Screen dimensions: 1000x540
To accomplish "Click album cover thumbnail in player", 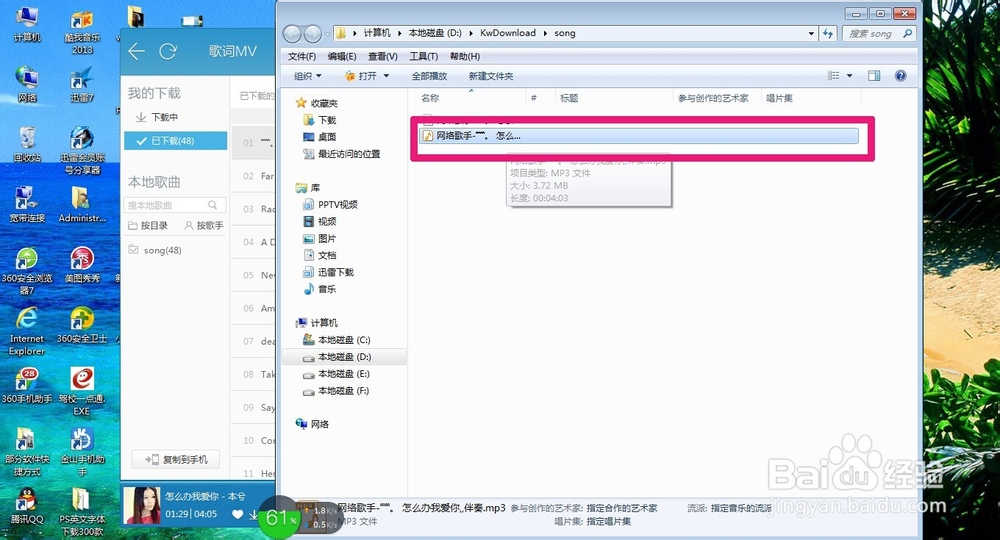I will [142, 506].
